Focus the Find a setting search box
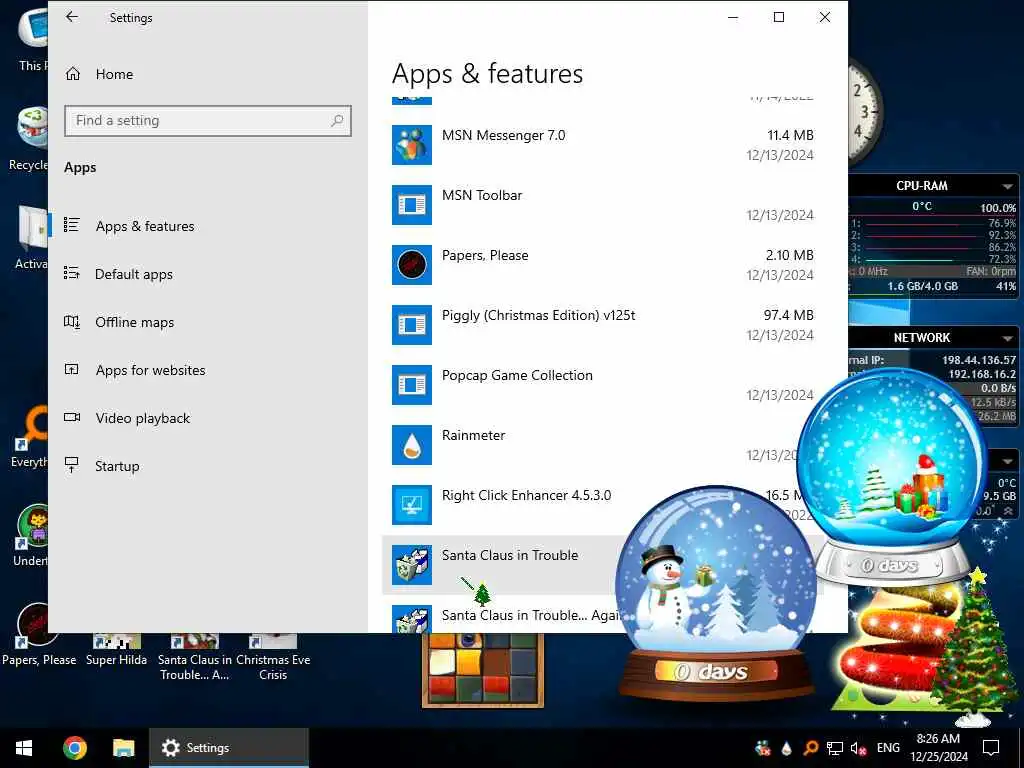Image resolution: width=1024 pixels, height=768 pixels. [208, 121]
